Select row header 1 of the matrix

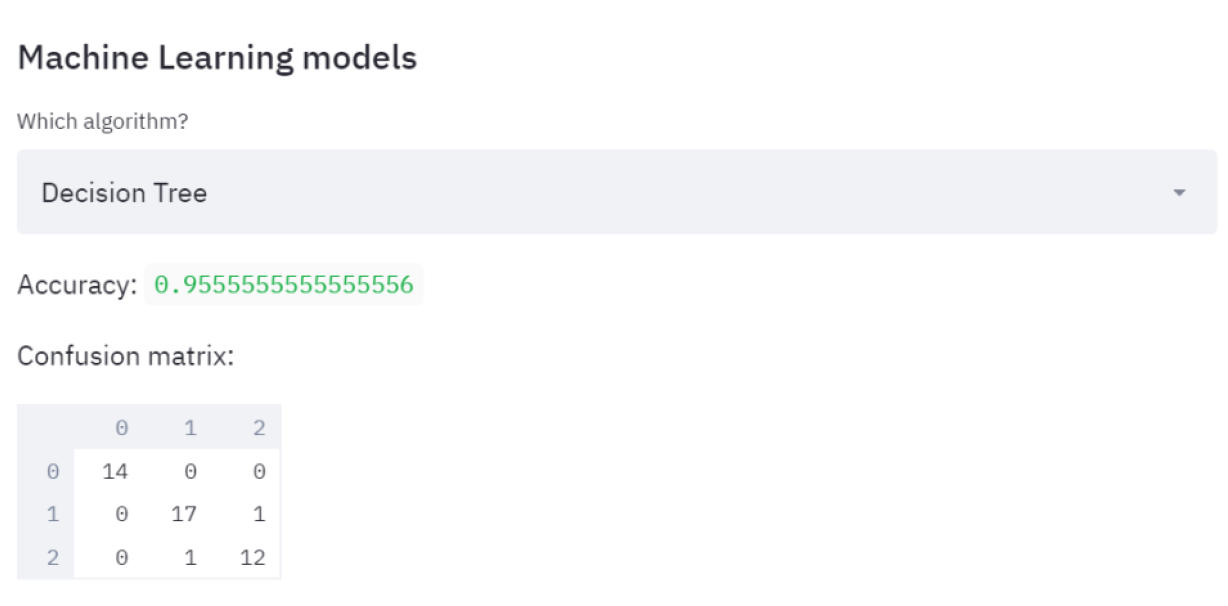[52, 514]
